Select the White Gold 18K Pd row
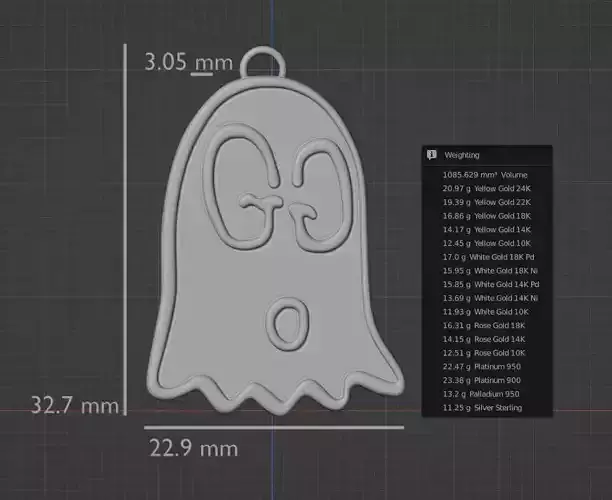 coord(488,257)
